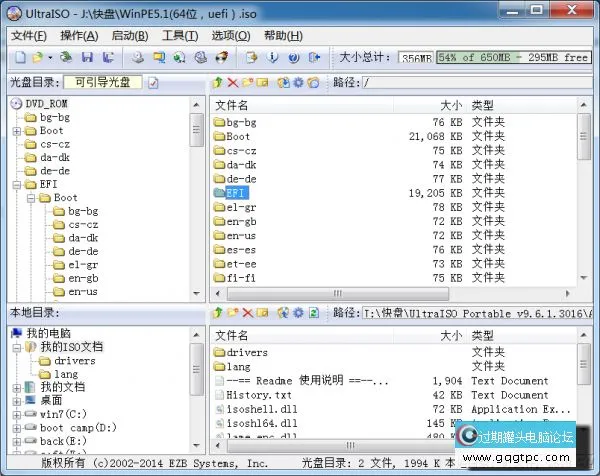Expand the top-level Boot folder in disc tree
Screen dimensions: 600x476
pyautogui.click(x=16, y=131)
